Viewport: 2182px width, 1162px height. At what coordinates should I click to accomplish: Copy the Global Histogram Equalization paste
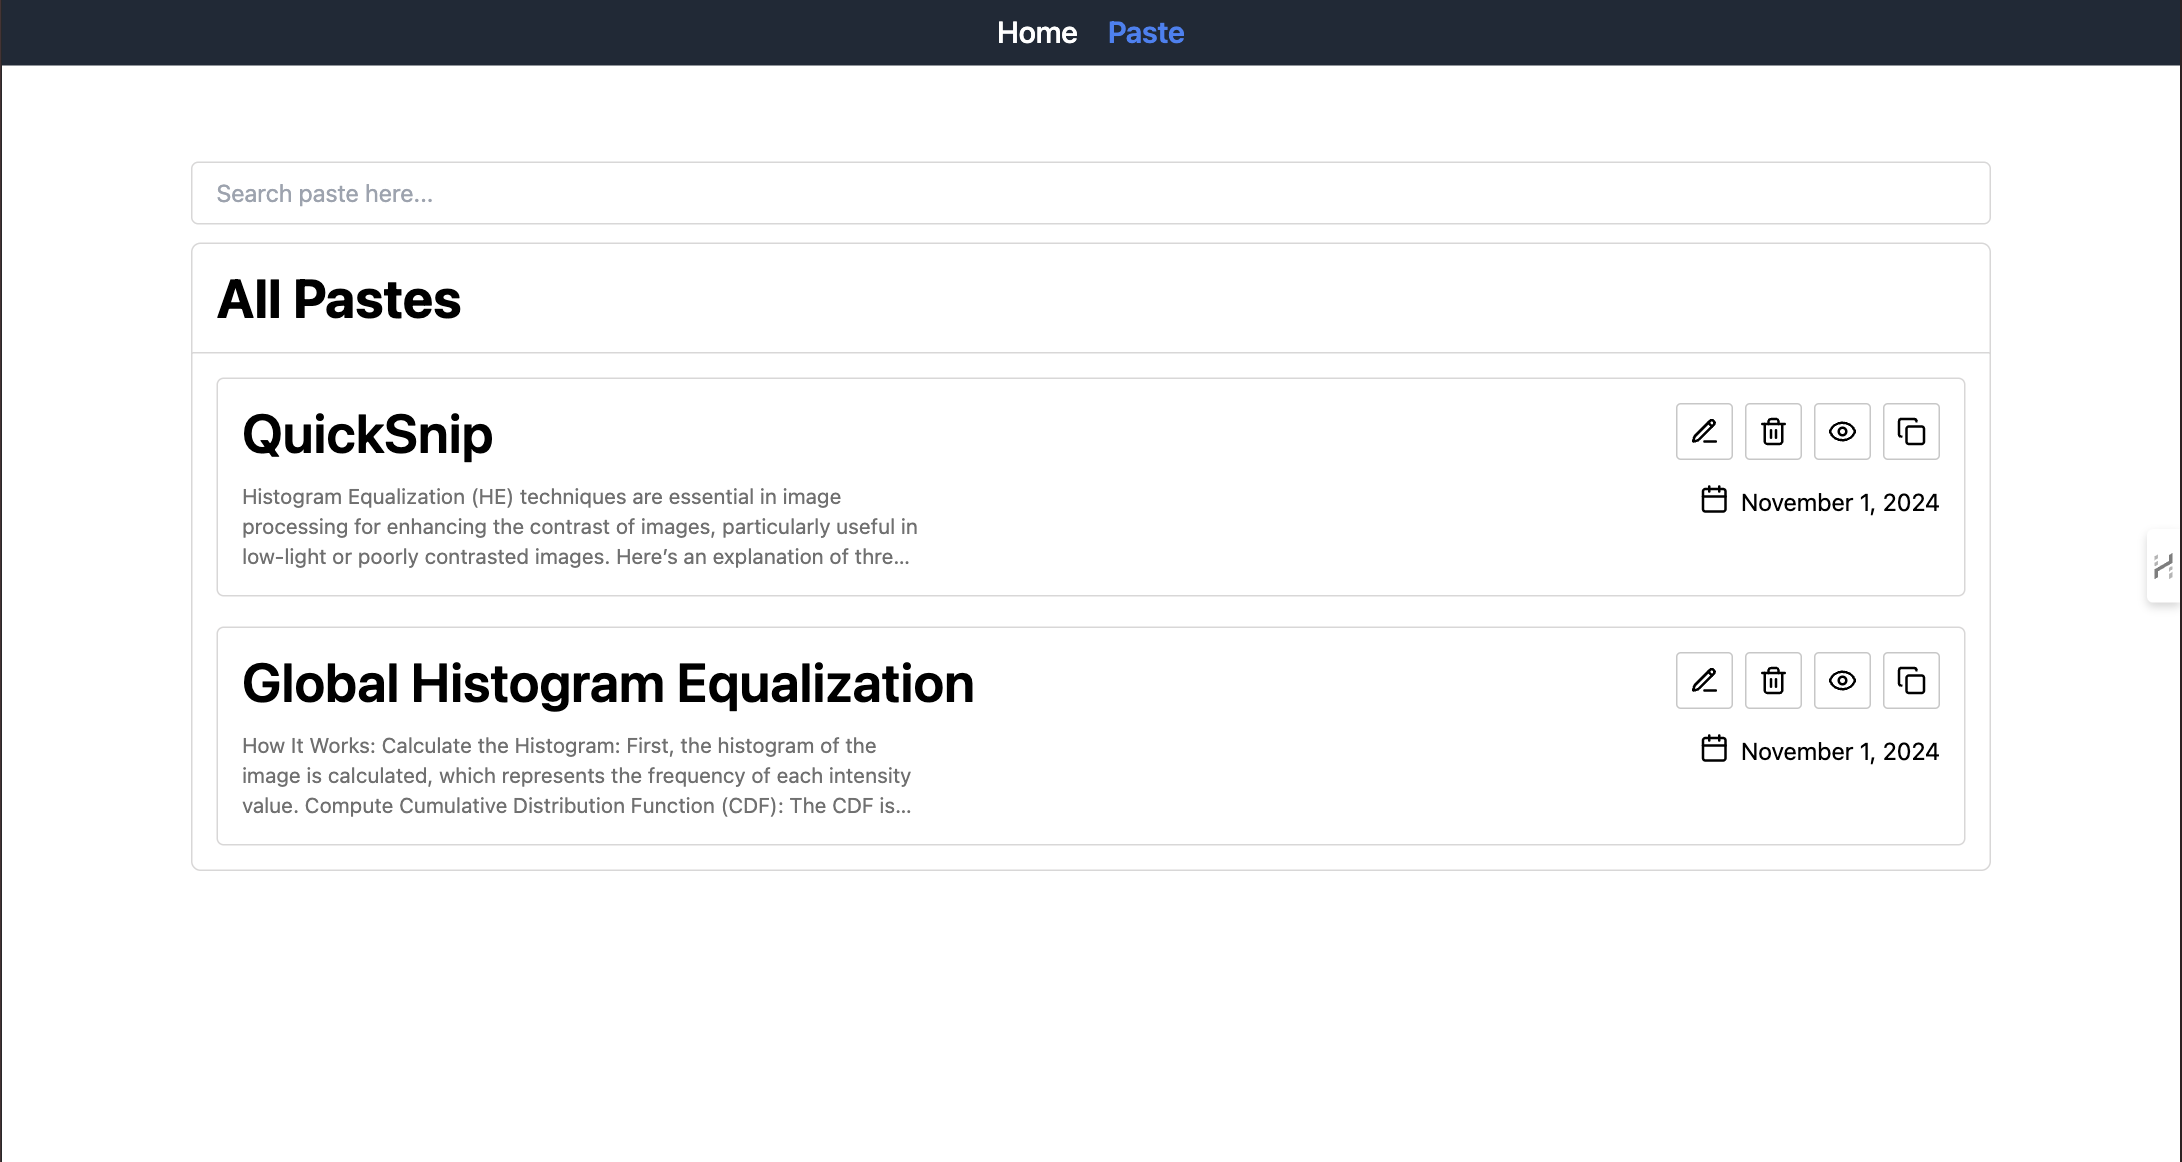1911,681
